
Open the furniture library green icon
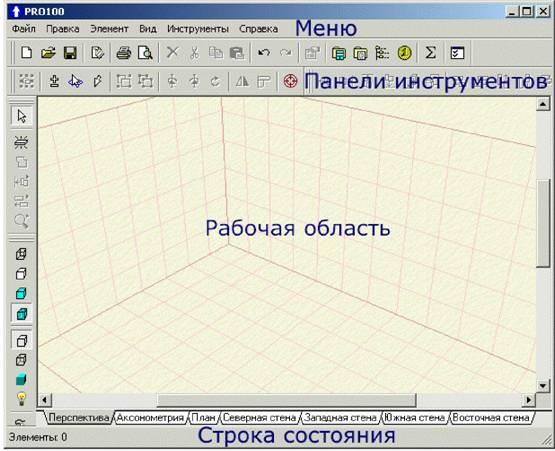(339, 53)
